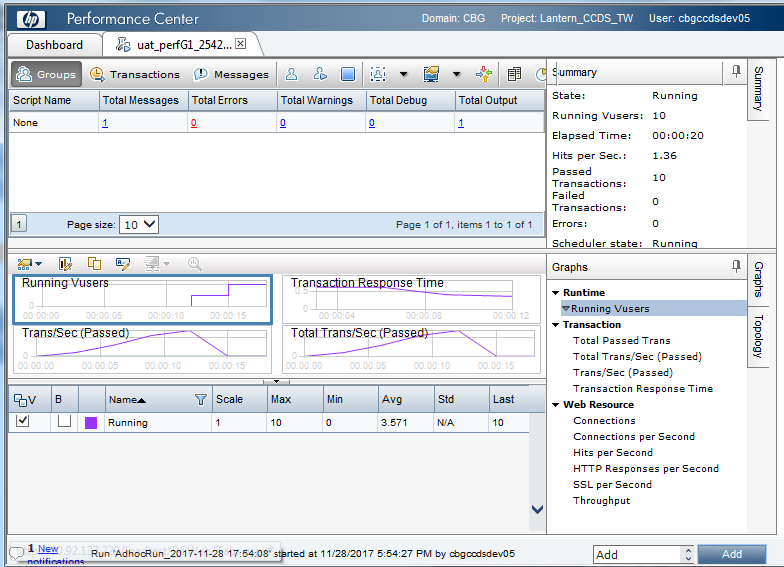Select Throughput tree item
The width and height of the screenshot is (784, 567).
point(602,500)
